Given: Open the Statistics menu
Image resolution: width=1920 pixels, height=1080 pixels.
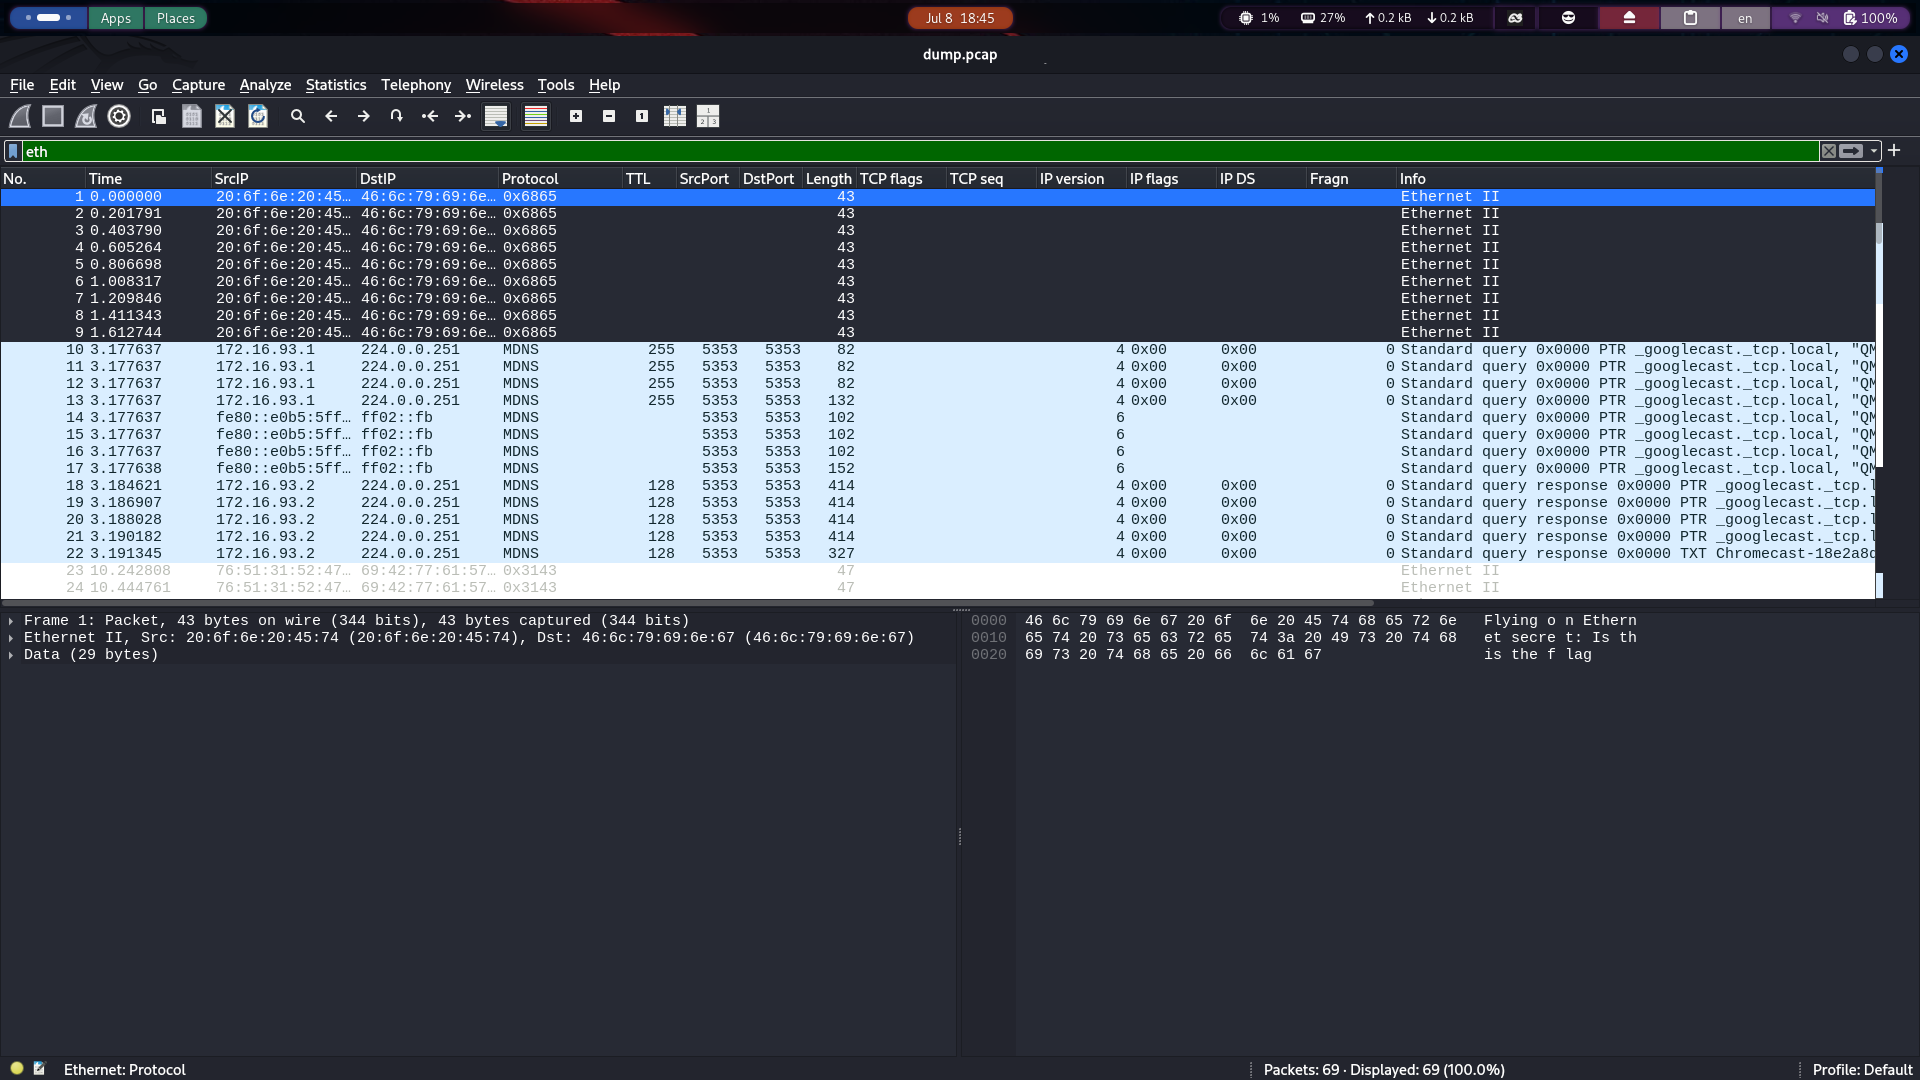Looking at the screenshot, I should [336, 85].
